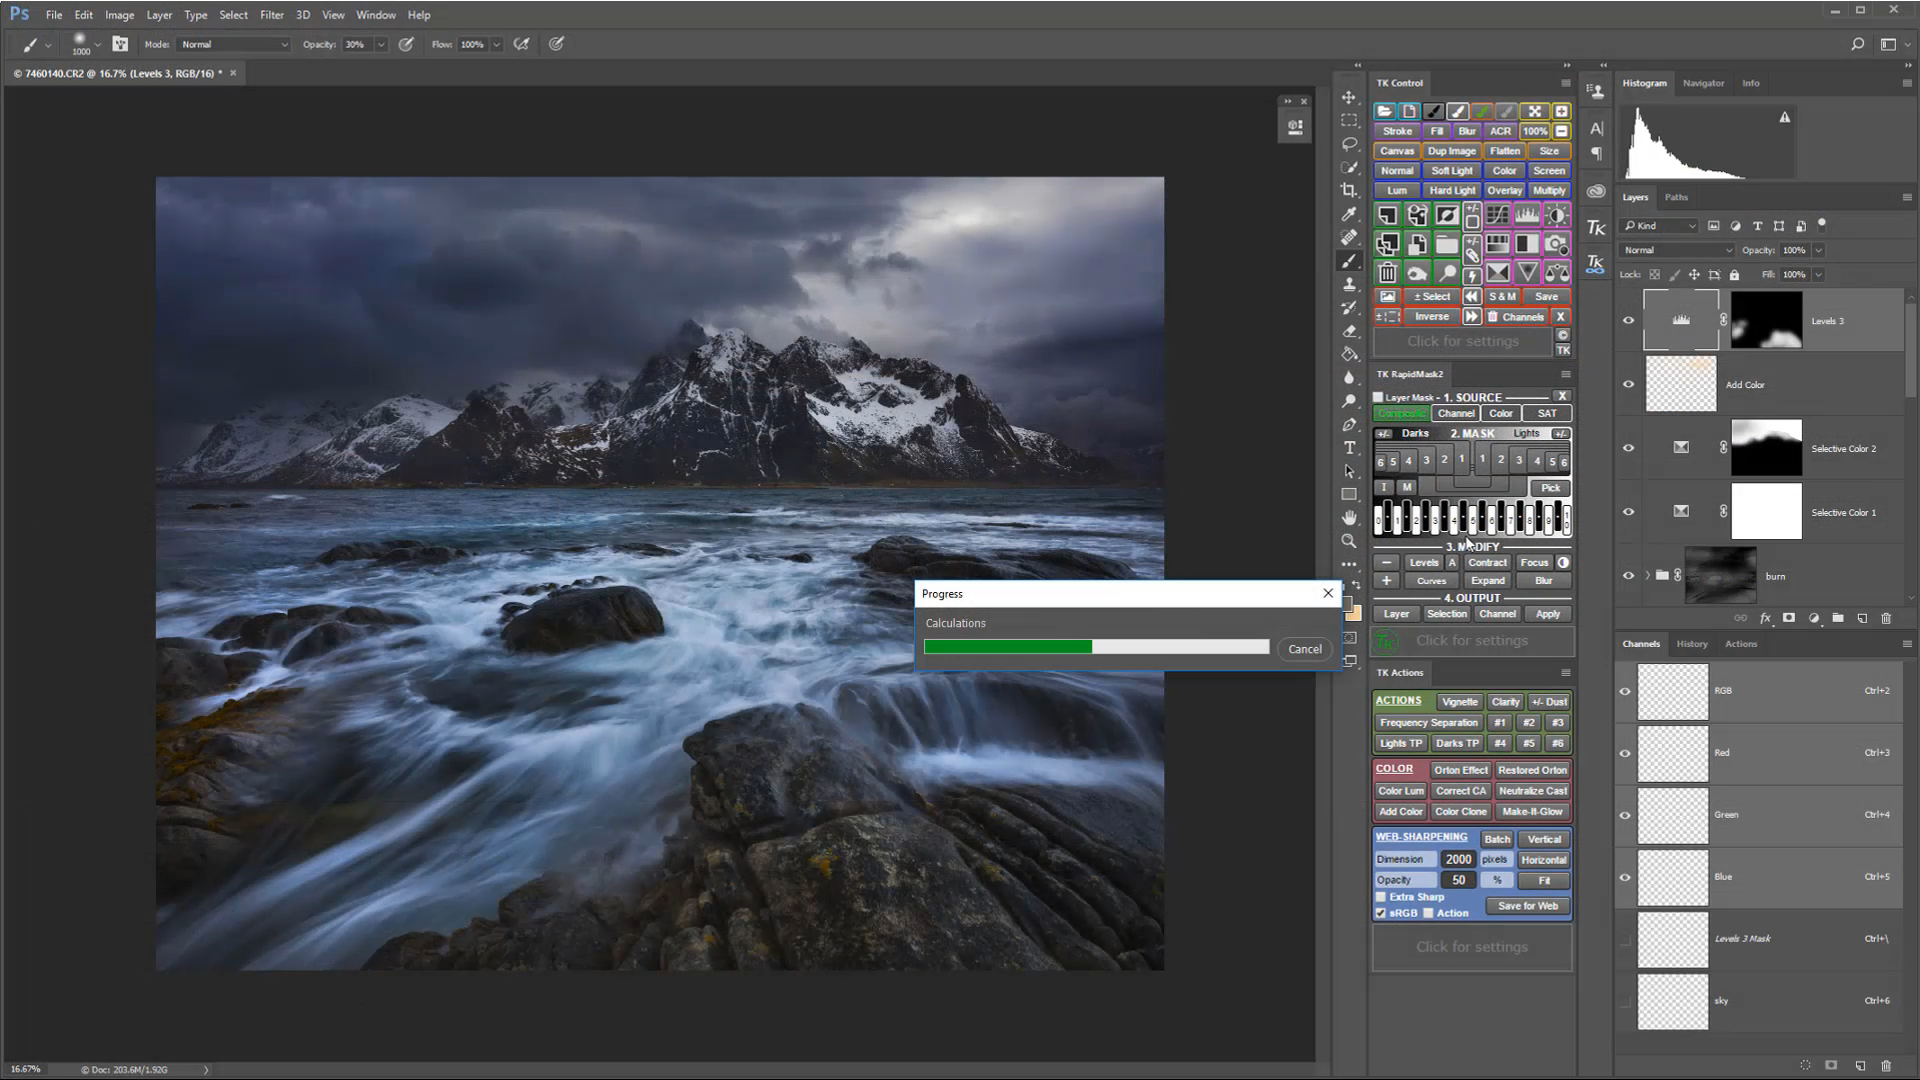The height and width of the screenshot is (1080, 1920).
Task: Hide the Levels 3 layer
Action: (1628, 321)
